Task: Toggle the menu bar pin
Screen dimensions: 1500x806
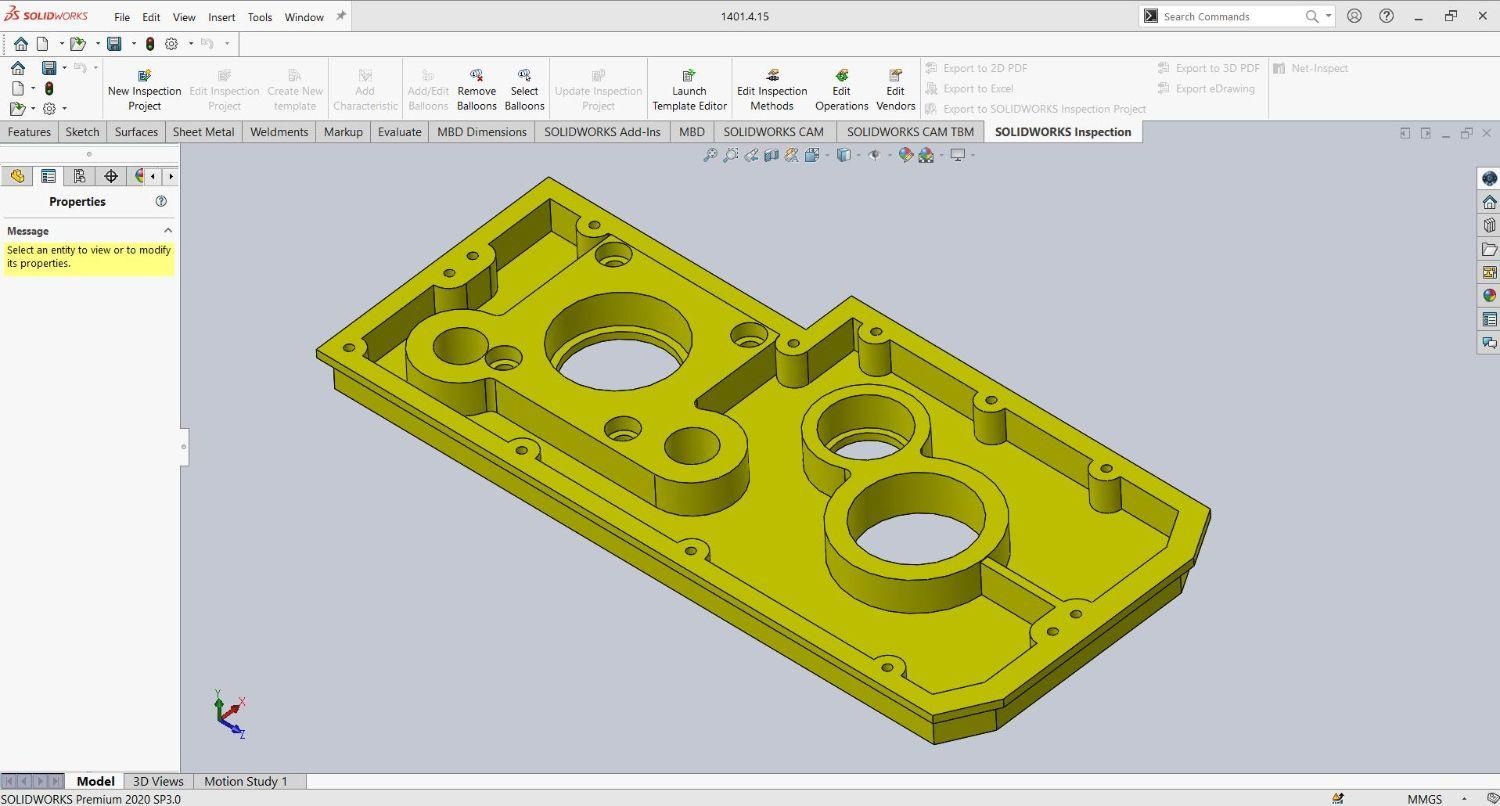Action: pyautogui.click(x=341, y=16)
